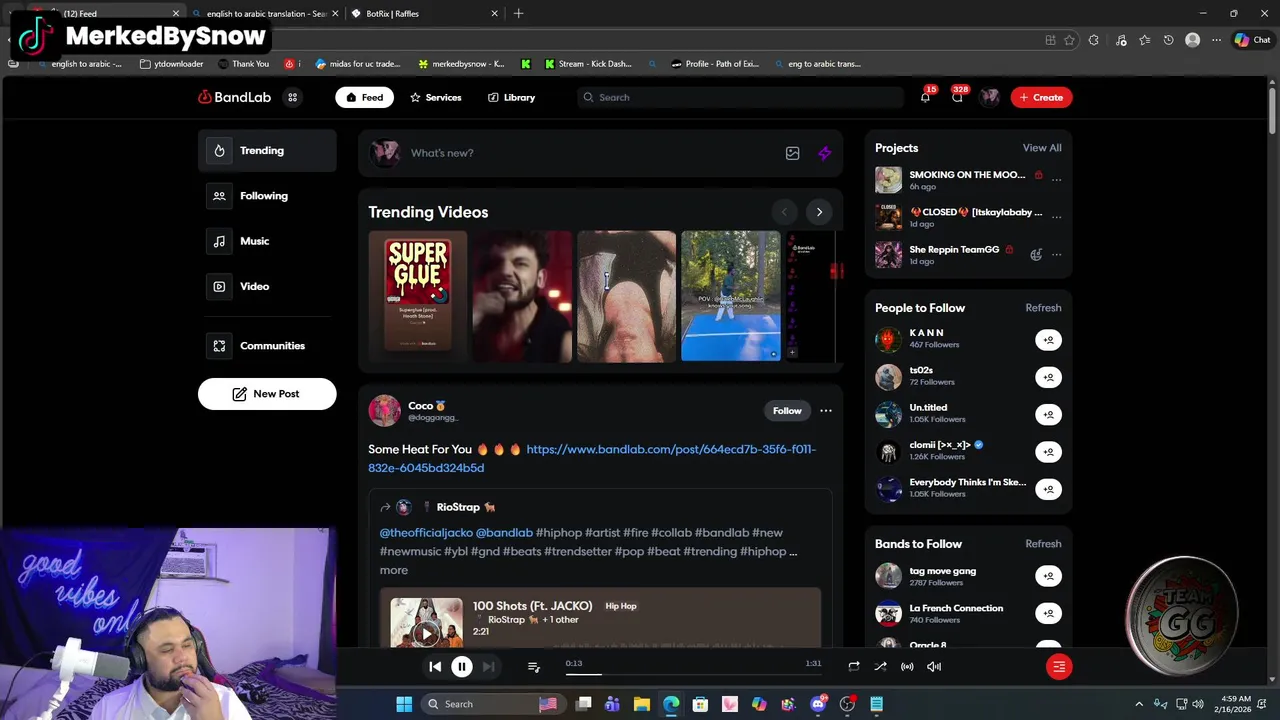
Task: Open the bandlab.com post link in Coco's post
Action: point(592,458)
